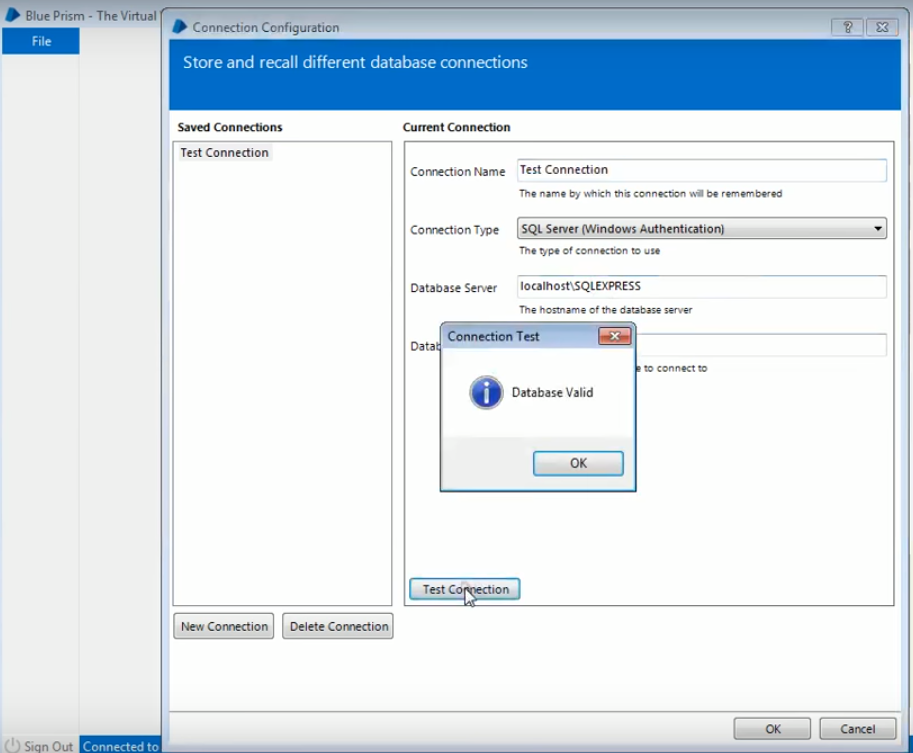Click the 'Database Valid' message text

click(x=552, y=393)
